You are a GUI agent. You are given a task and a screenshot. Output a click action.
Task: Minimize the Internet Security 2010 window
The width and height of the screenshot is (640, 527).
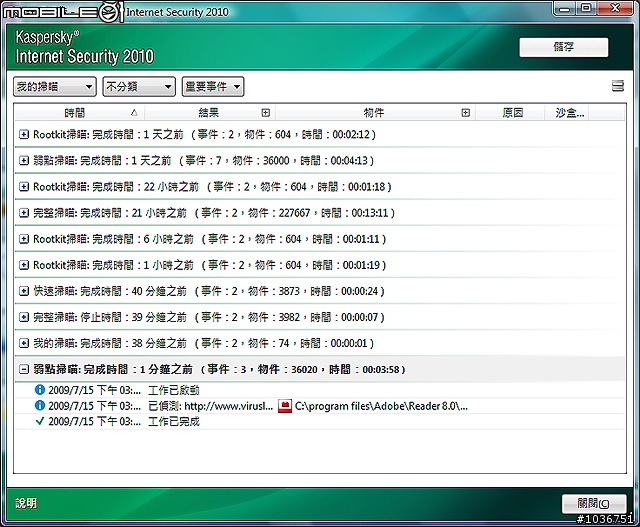[x=565, y=8]
